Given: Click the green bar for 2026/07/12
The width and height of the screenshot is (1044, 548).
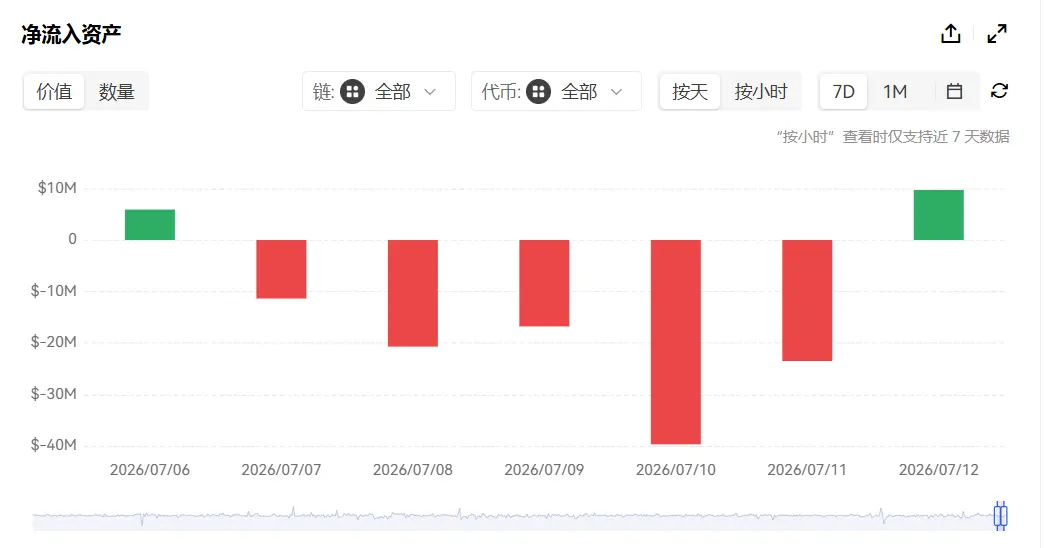Looking at the screenshot, I should coord(939,215).
